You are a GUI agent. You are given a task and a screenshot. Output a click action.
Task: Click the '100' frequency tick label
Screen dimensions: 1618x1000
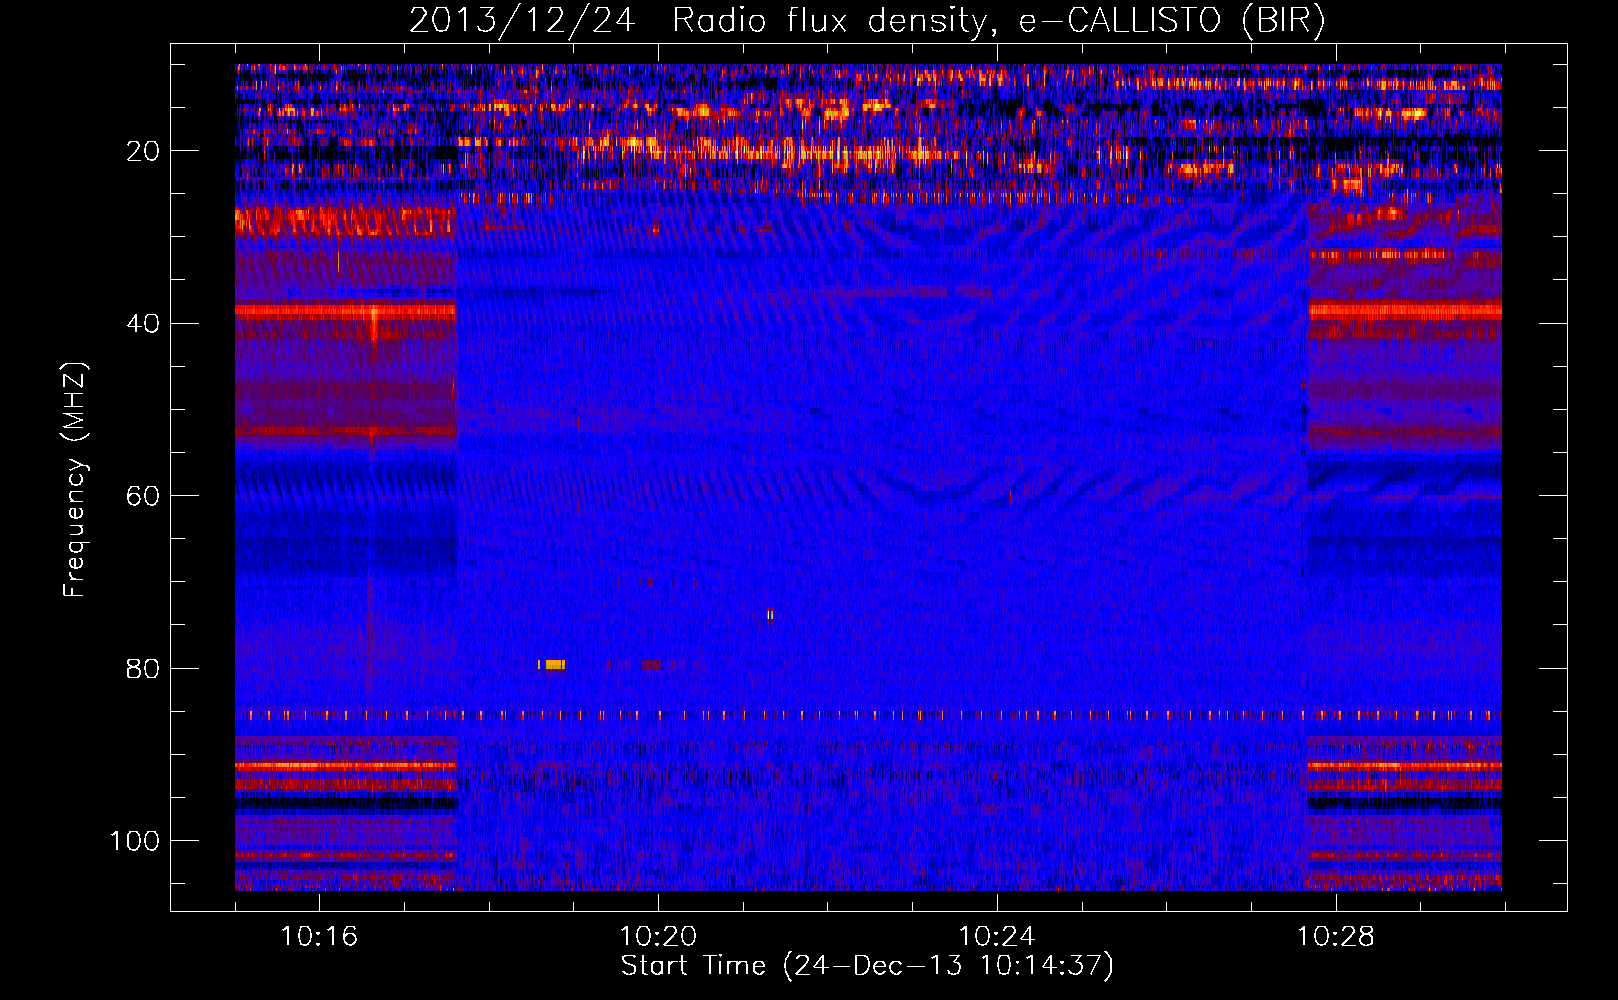135,841
